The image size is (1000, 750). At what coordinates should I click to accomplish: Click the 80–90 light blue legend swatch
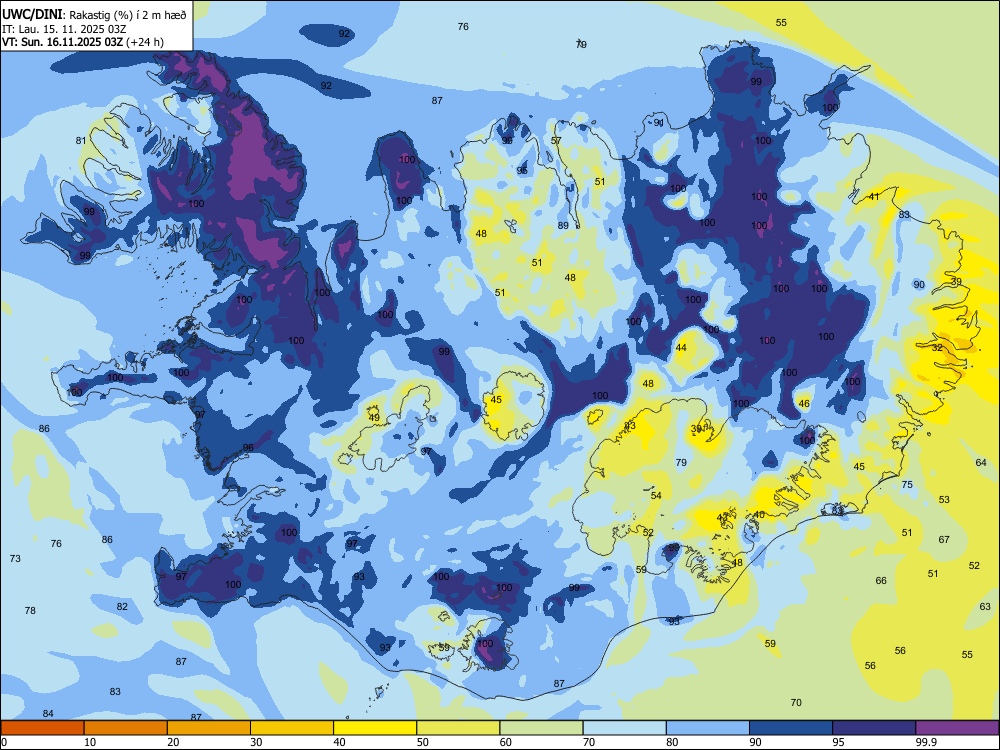tap(708, 728)
